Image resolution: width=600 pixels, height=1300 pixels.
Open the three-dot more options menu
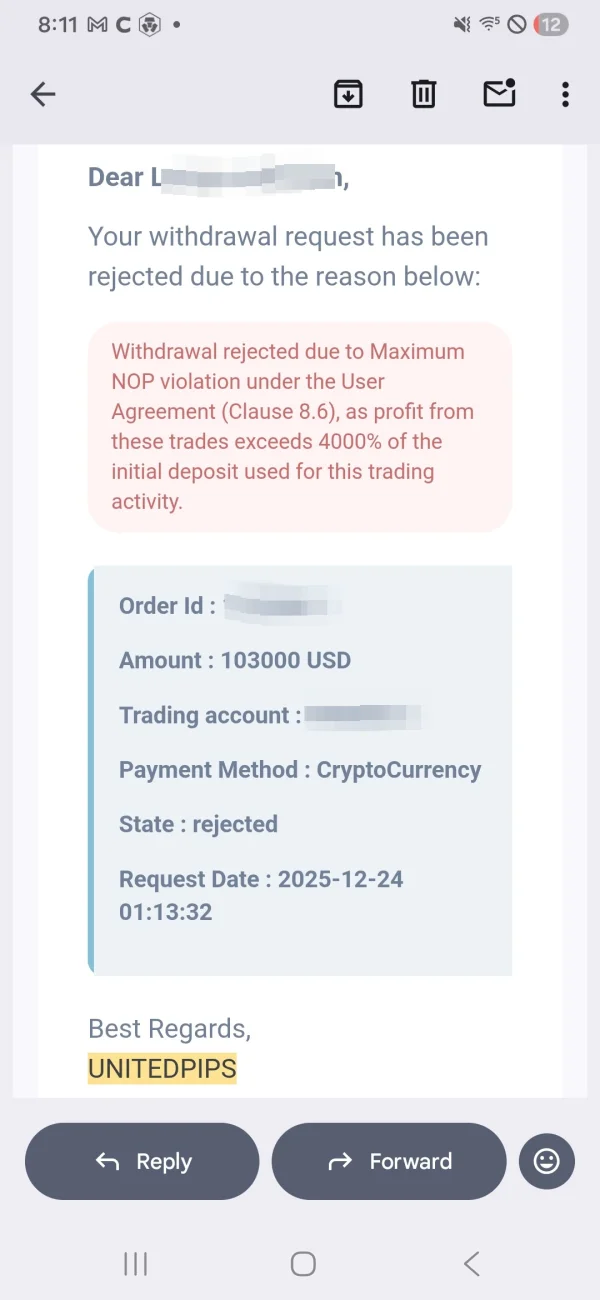point(565,95)
